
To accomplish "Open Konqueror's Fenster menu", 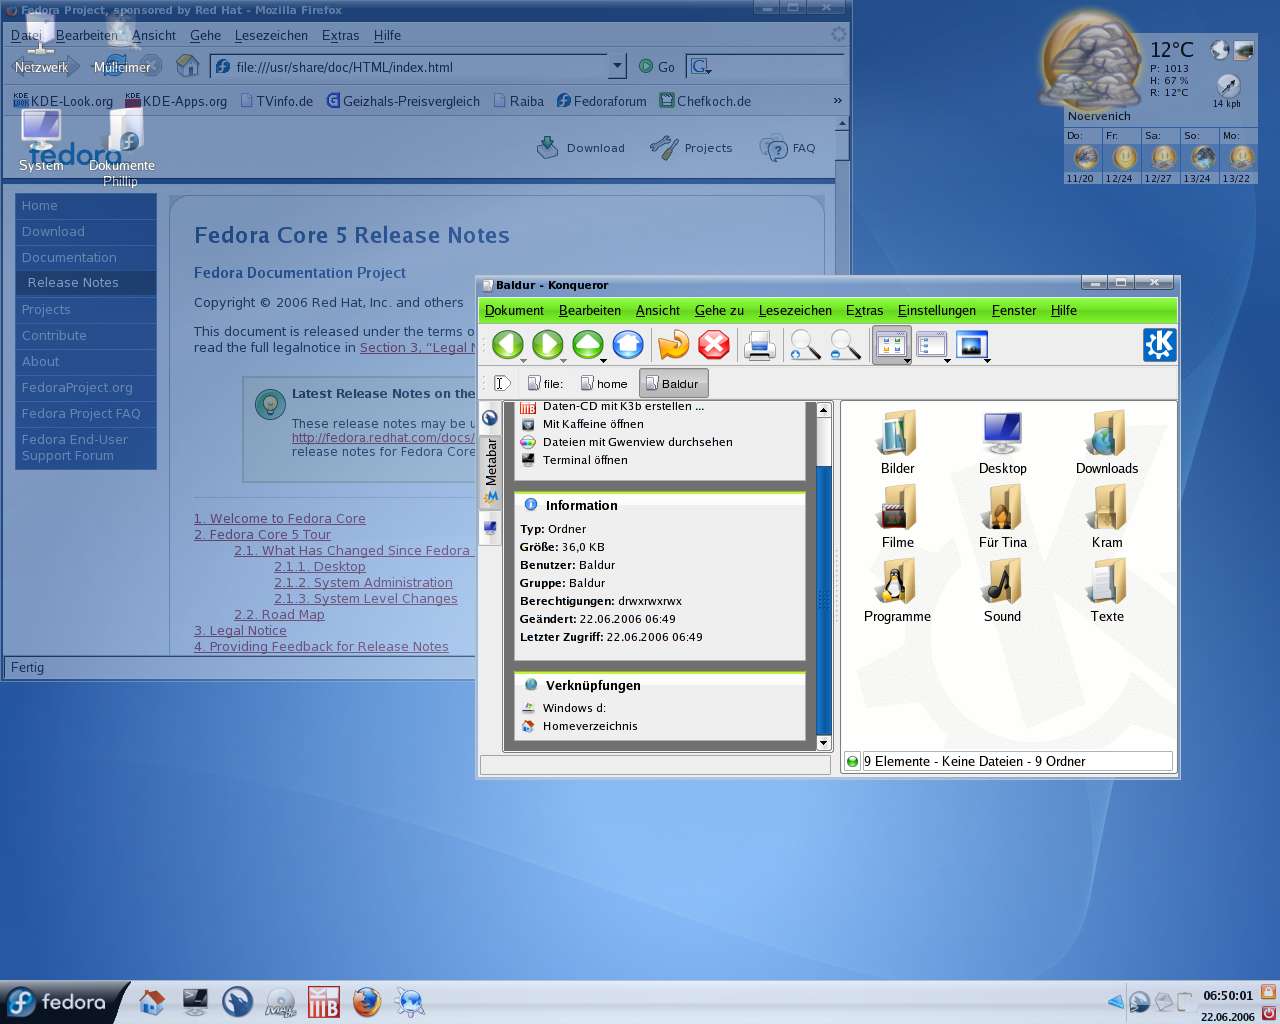I will (1014, 310).
